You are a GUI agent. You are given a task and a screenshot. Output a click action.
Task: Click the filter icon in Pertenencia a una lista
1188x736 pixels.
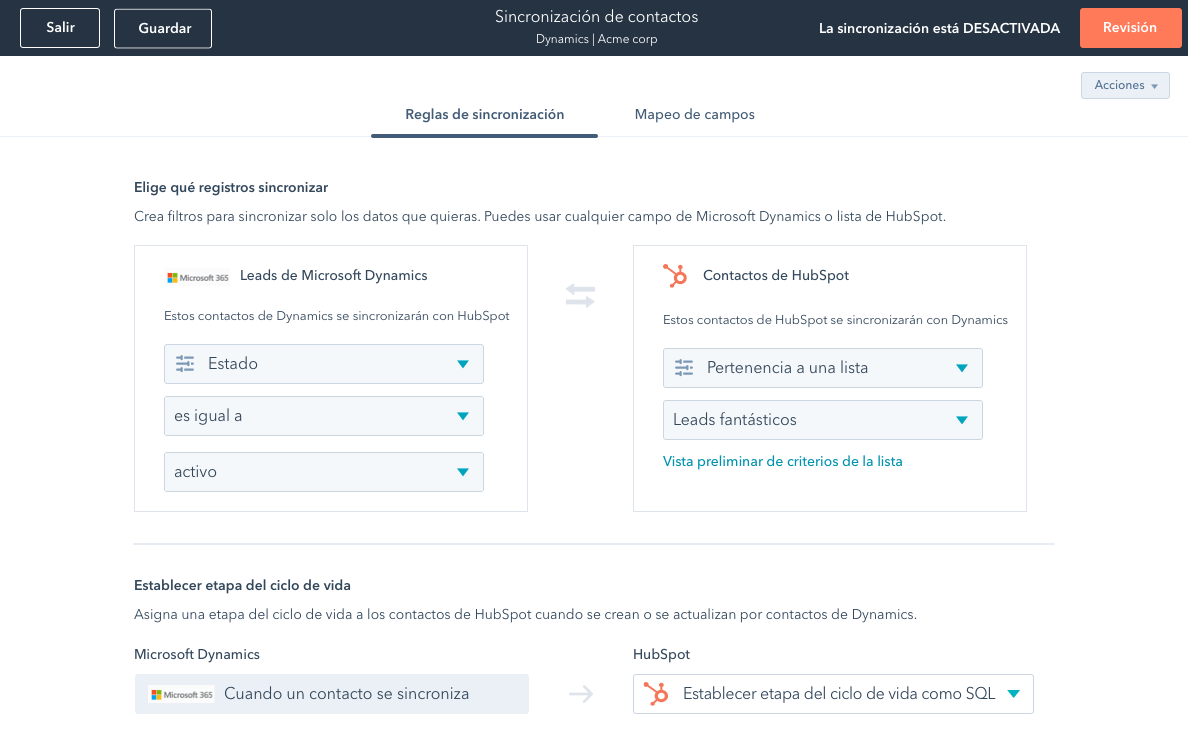tap(684, 368)
